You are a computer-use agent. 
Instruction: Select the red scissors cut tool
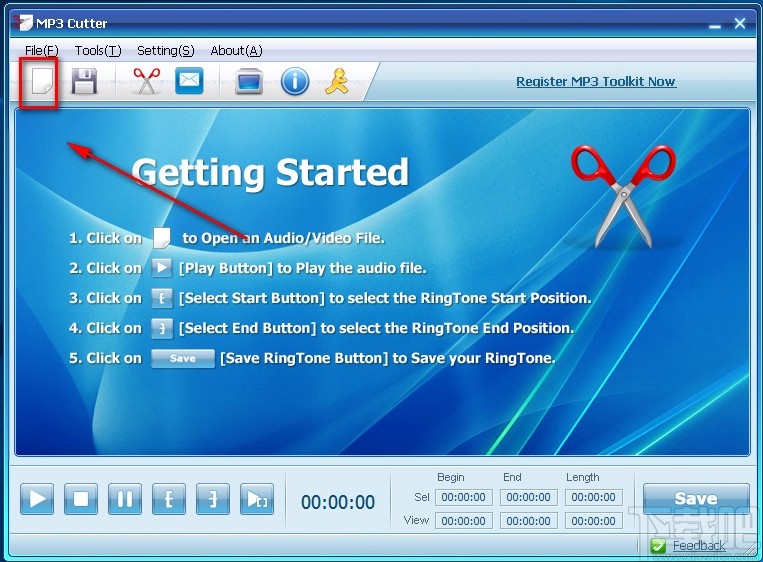tap(146, 81)
